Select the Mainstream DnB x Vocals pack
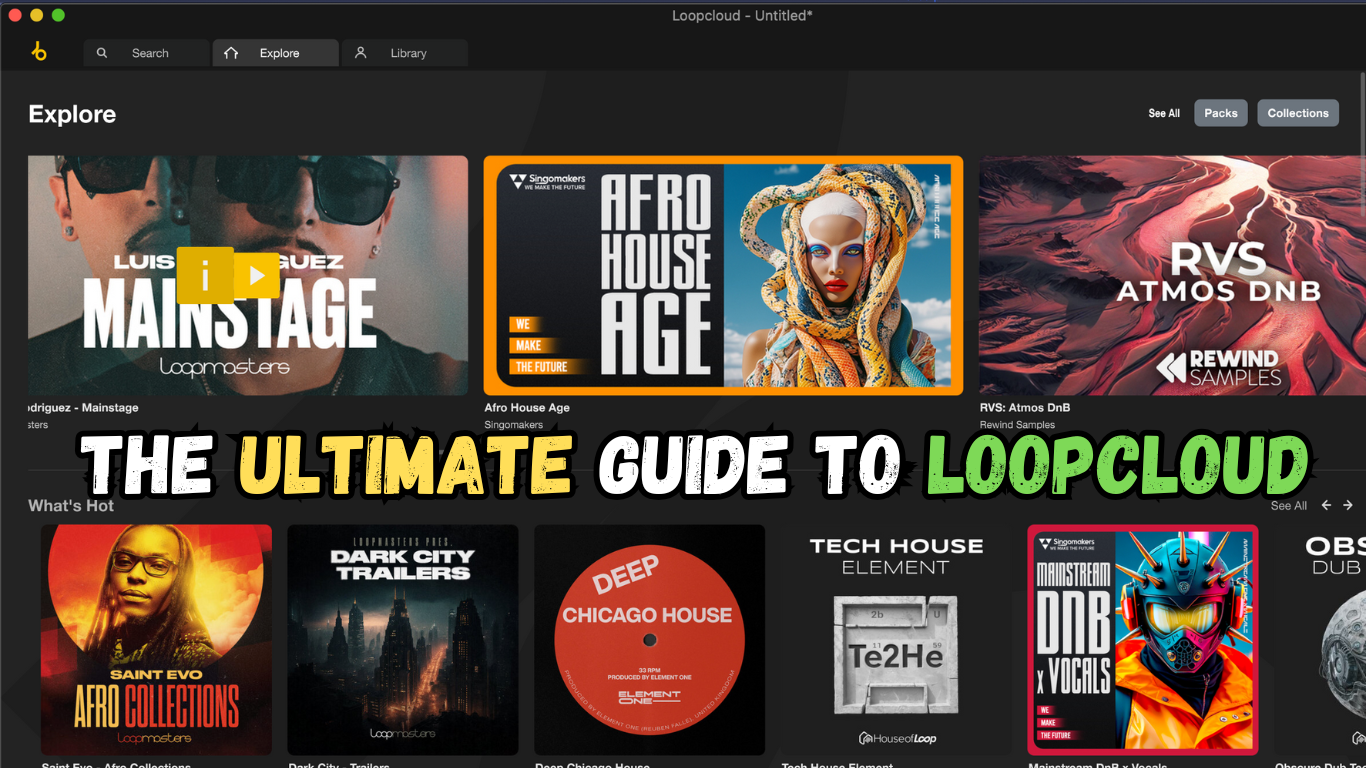This screenshot has height=768, width=1366. click(x=1142, y=639)
